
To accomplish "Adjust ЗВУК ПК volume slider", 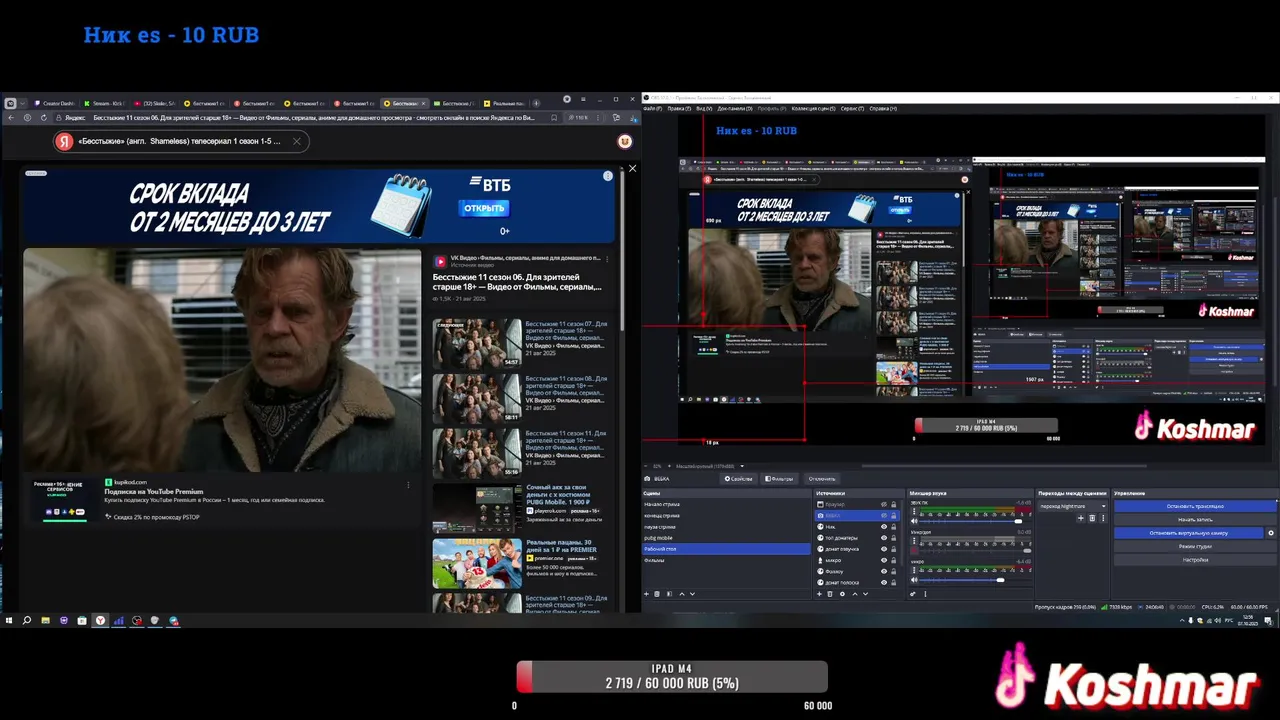I will click(1018, 521).
